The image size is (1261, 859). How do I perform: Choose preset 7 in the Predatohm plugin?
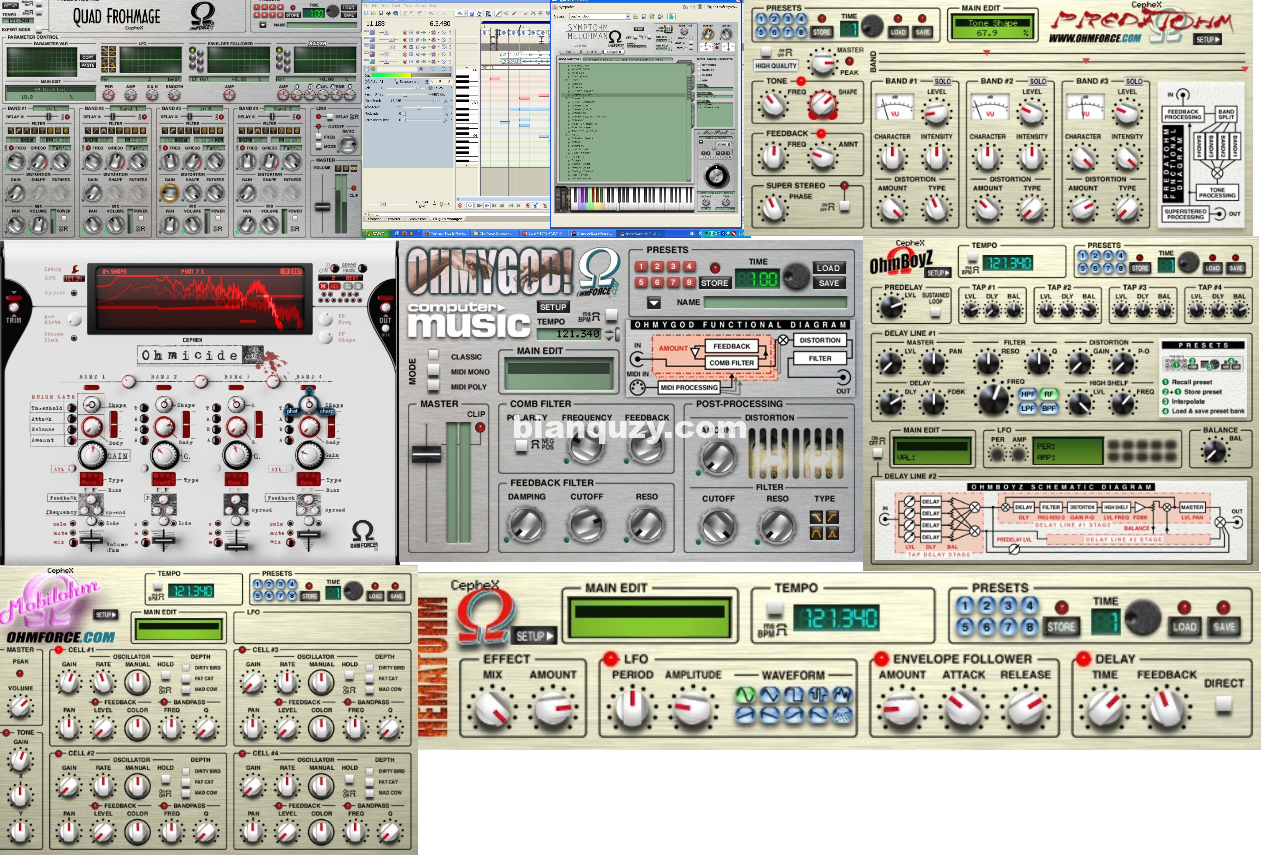(x=788, y=32)
